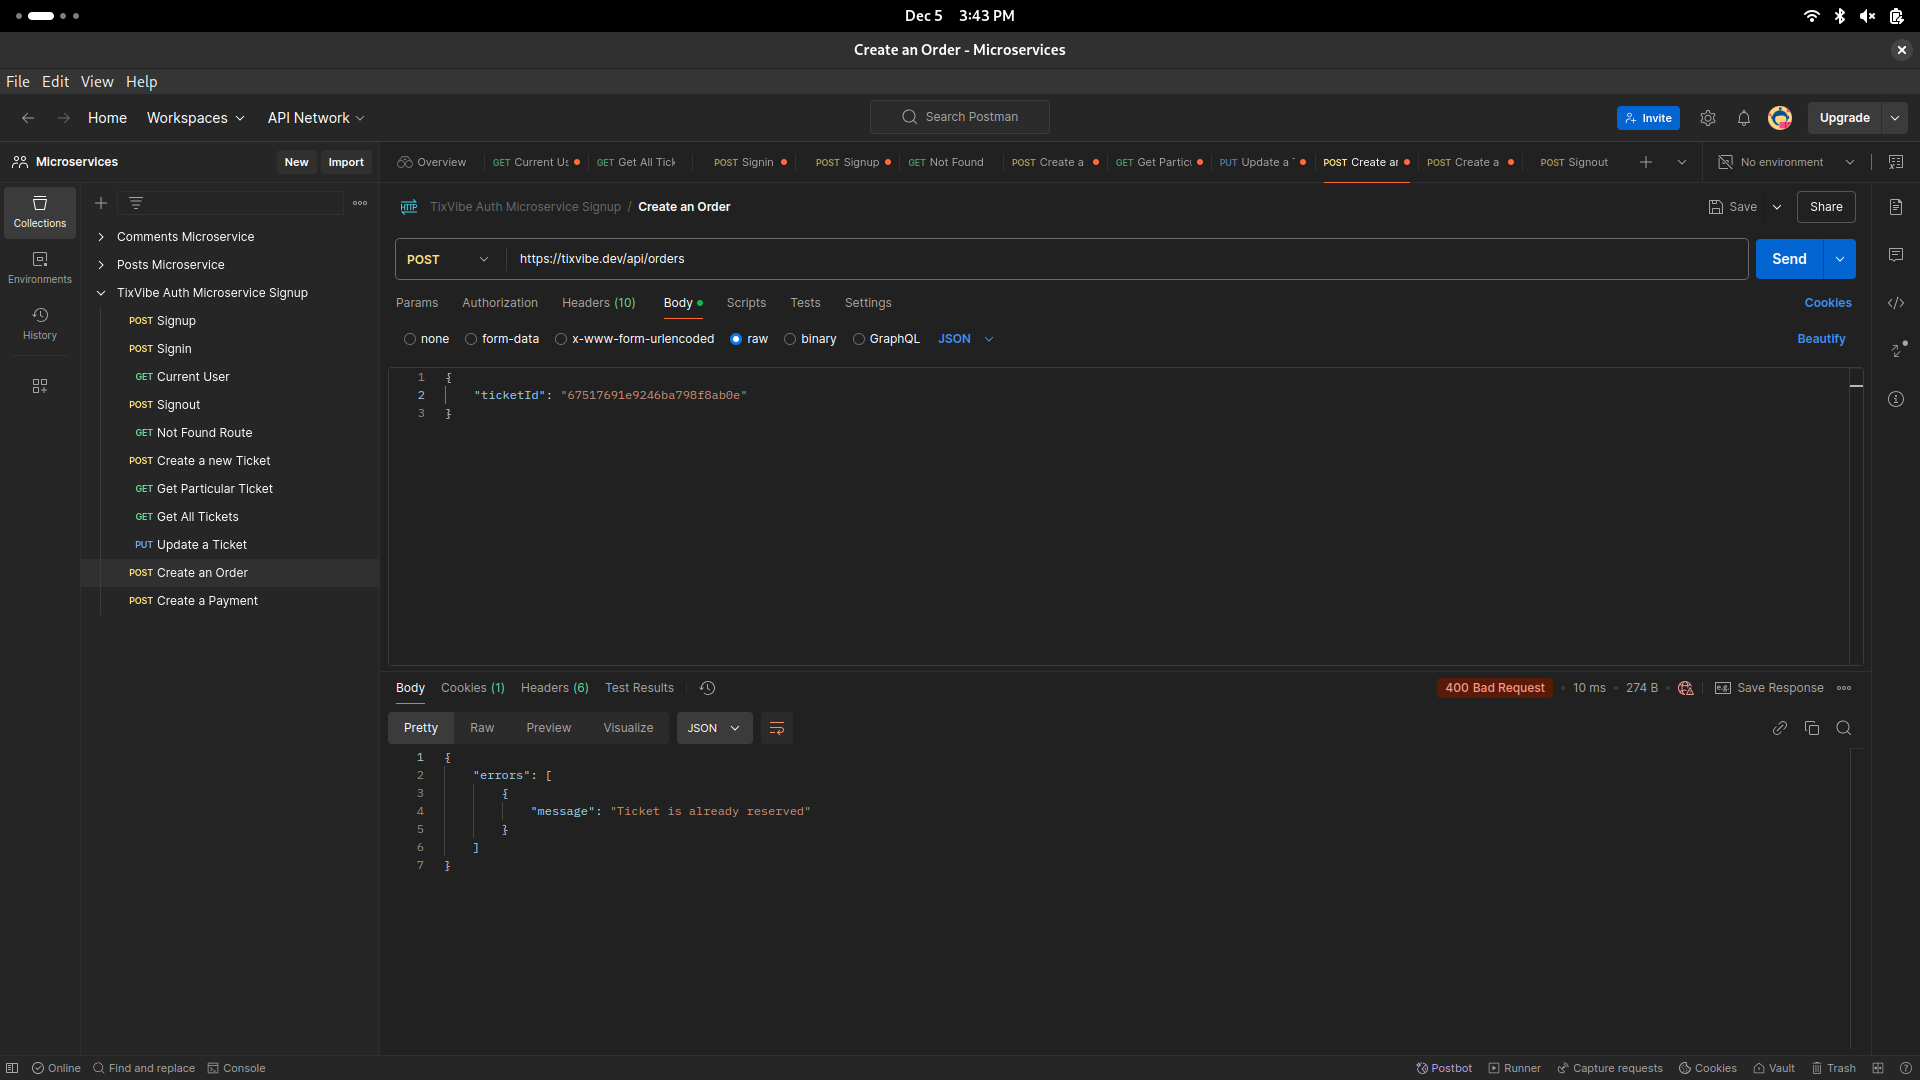Switch to the Scripts tab
This screenshot has width=1920, height=1080.
point(745,302)
